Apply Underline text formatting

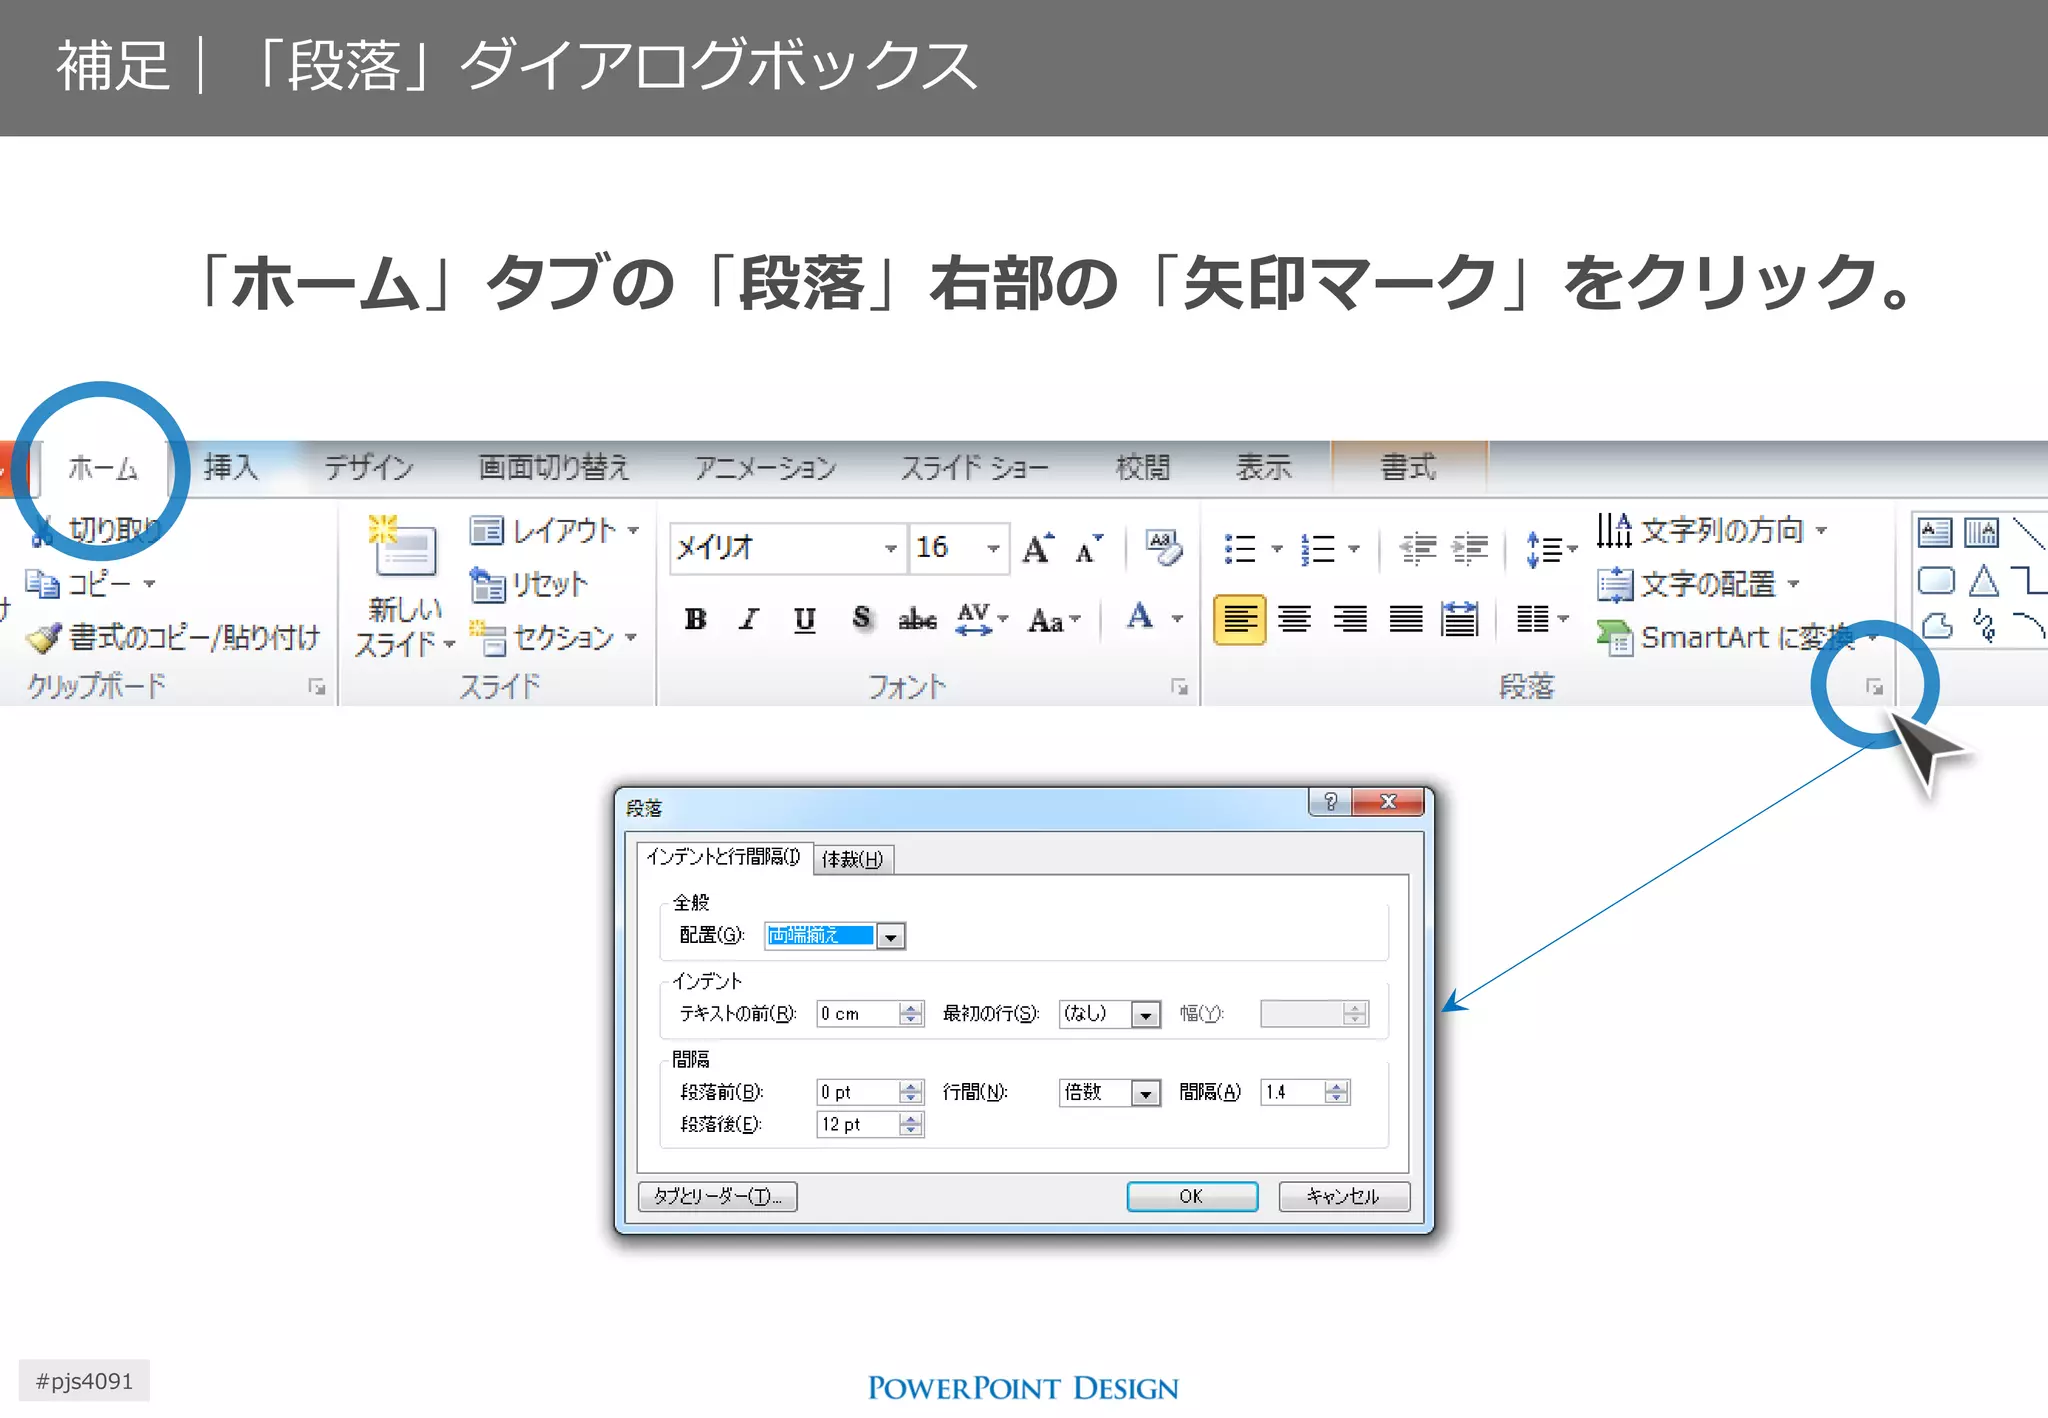click(x=804, y=620)
